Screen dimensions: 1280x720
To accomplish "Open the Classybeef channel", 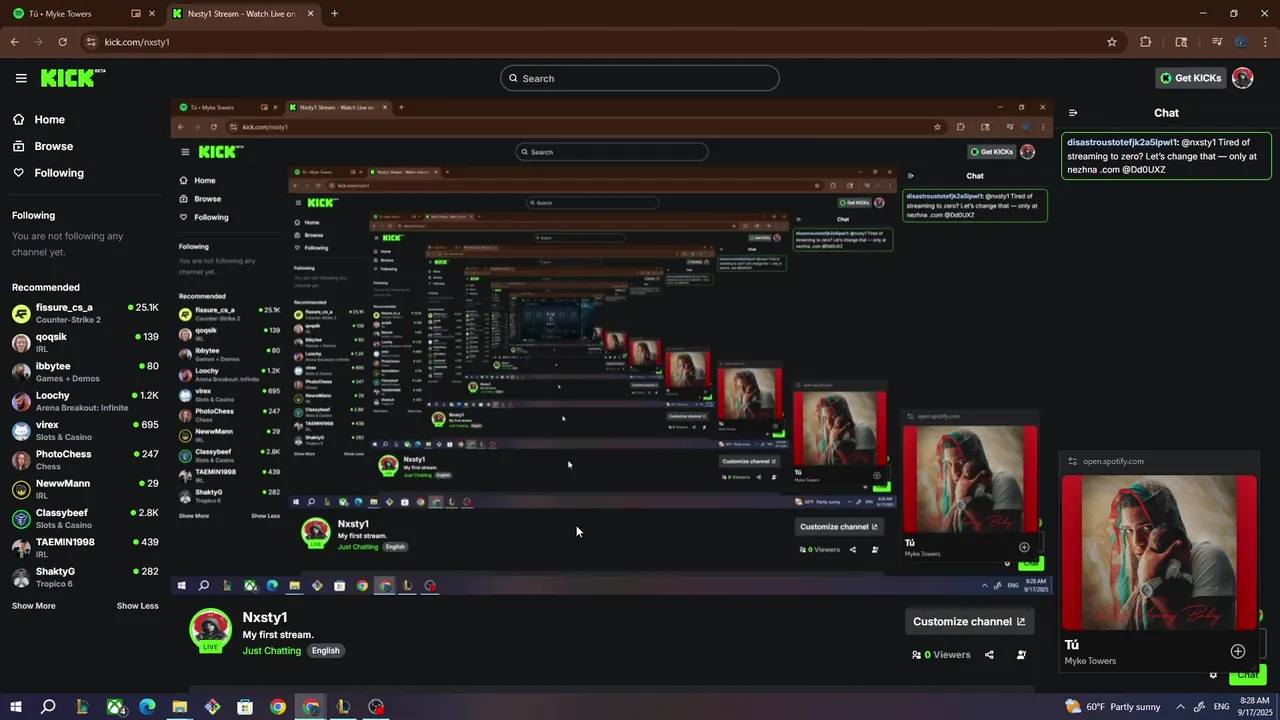I will pos(85,518).
